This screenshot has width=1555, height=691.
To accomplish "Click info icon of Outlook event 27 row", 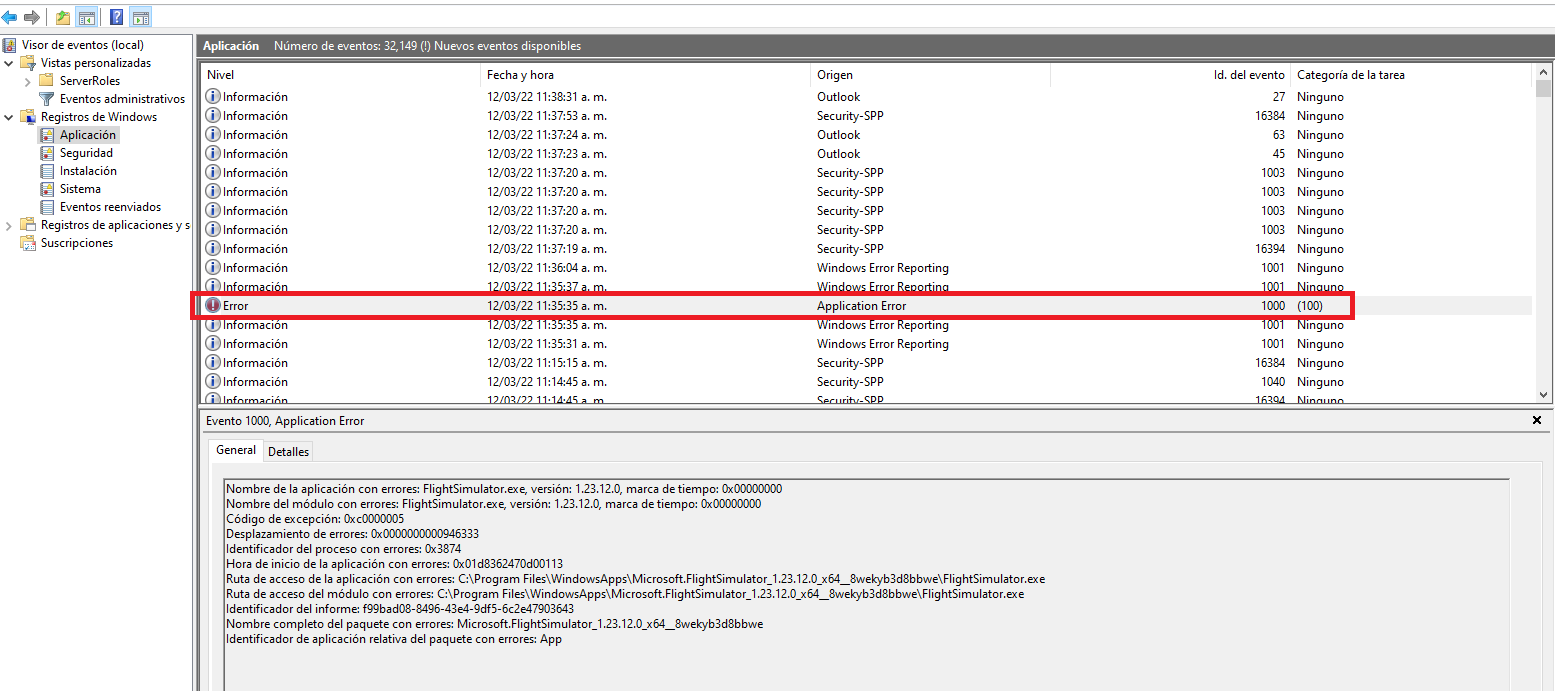I will tap(213, 97).
